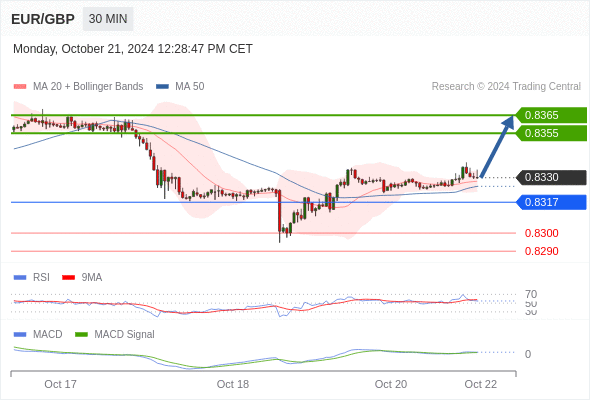Click the 0.8317 blue pivot label

coord(552,202)
